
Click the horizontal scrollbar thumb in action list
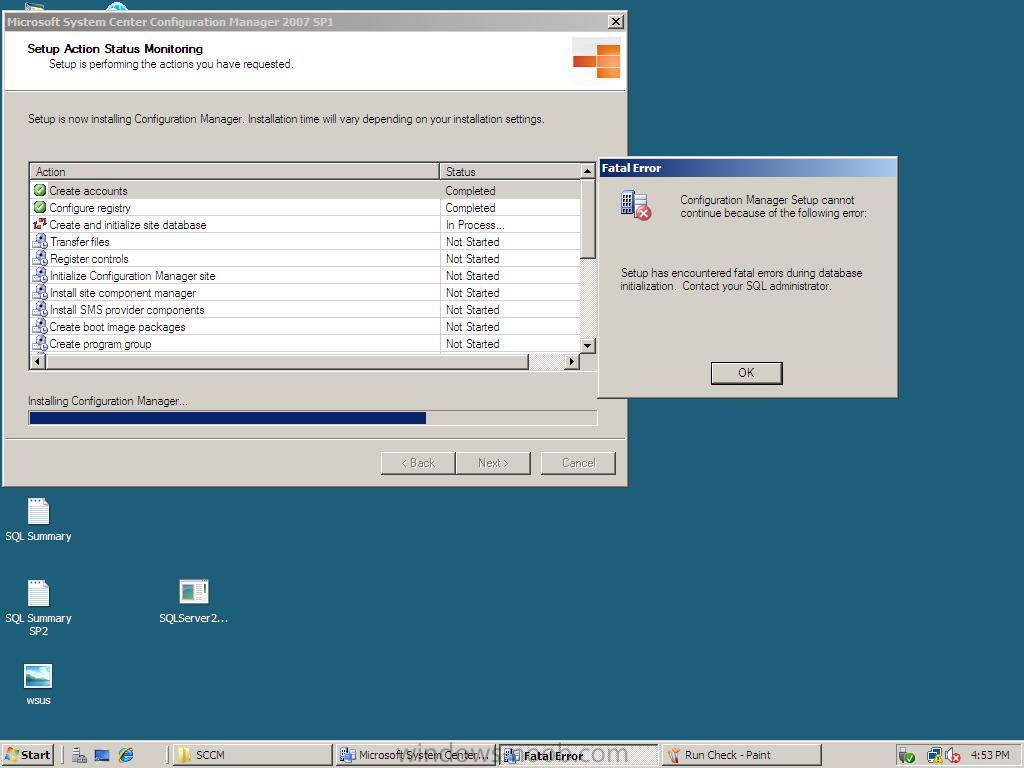287,361
